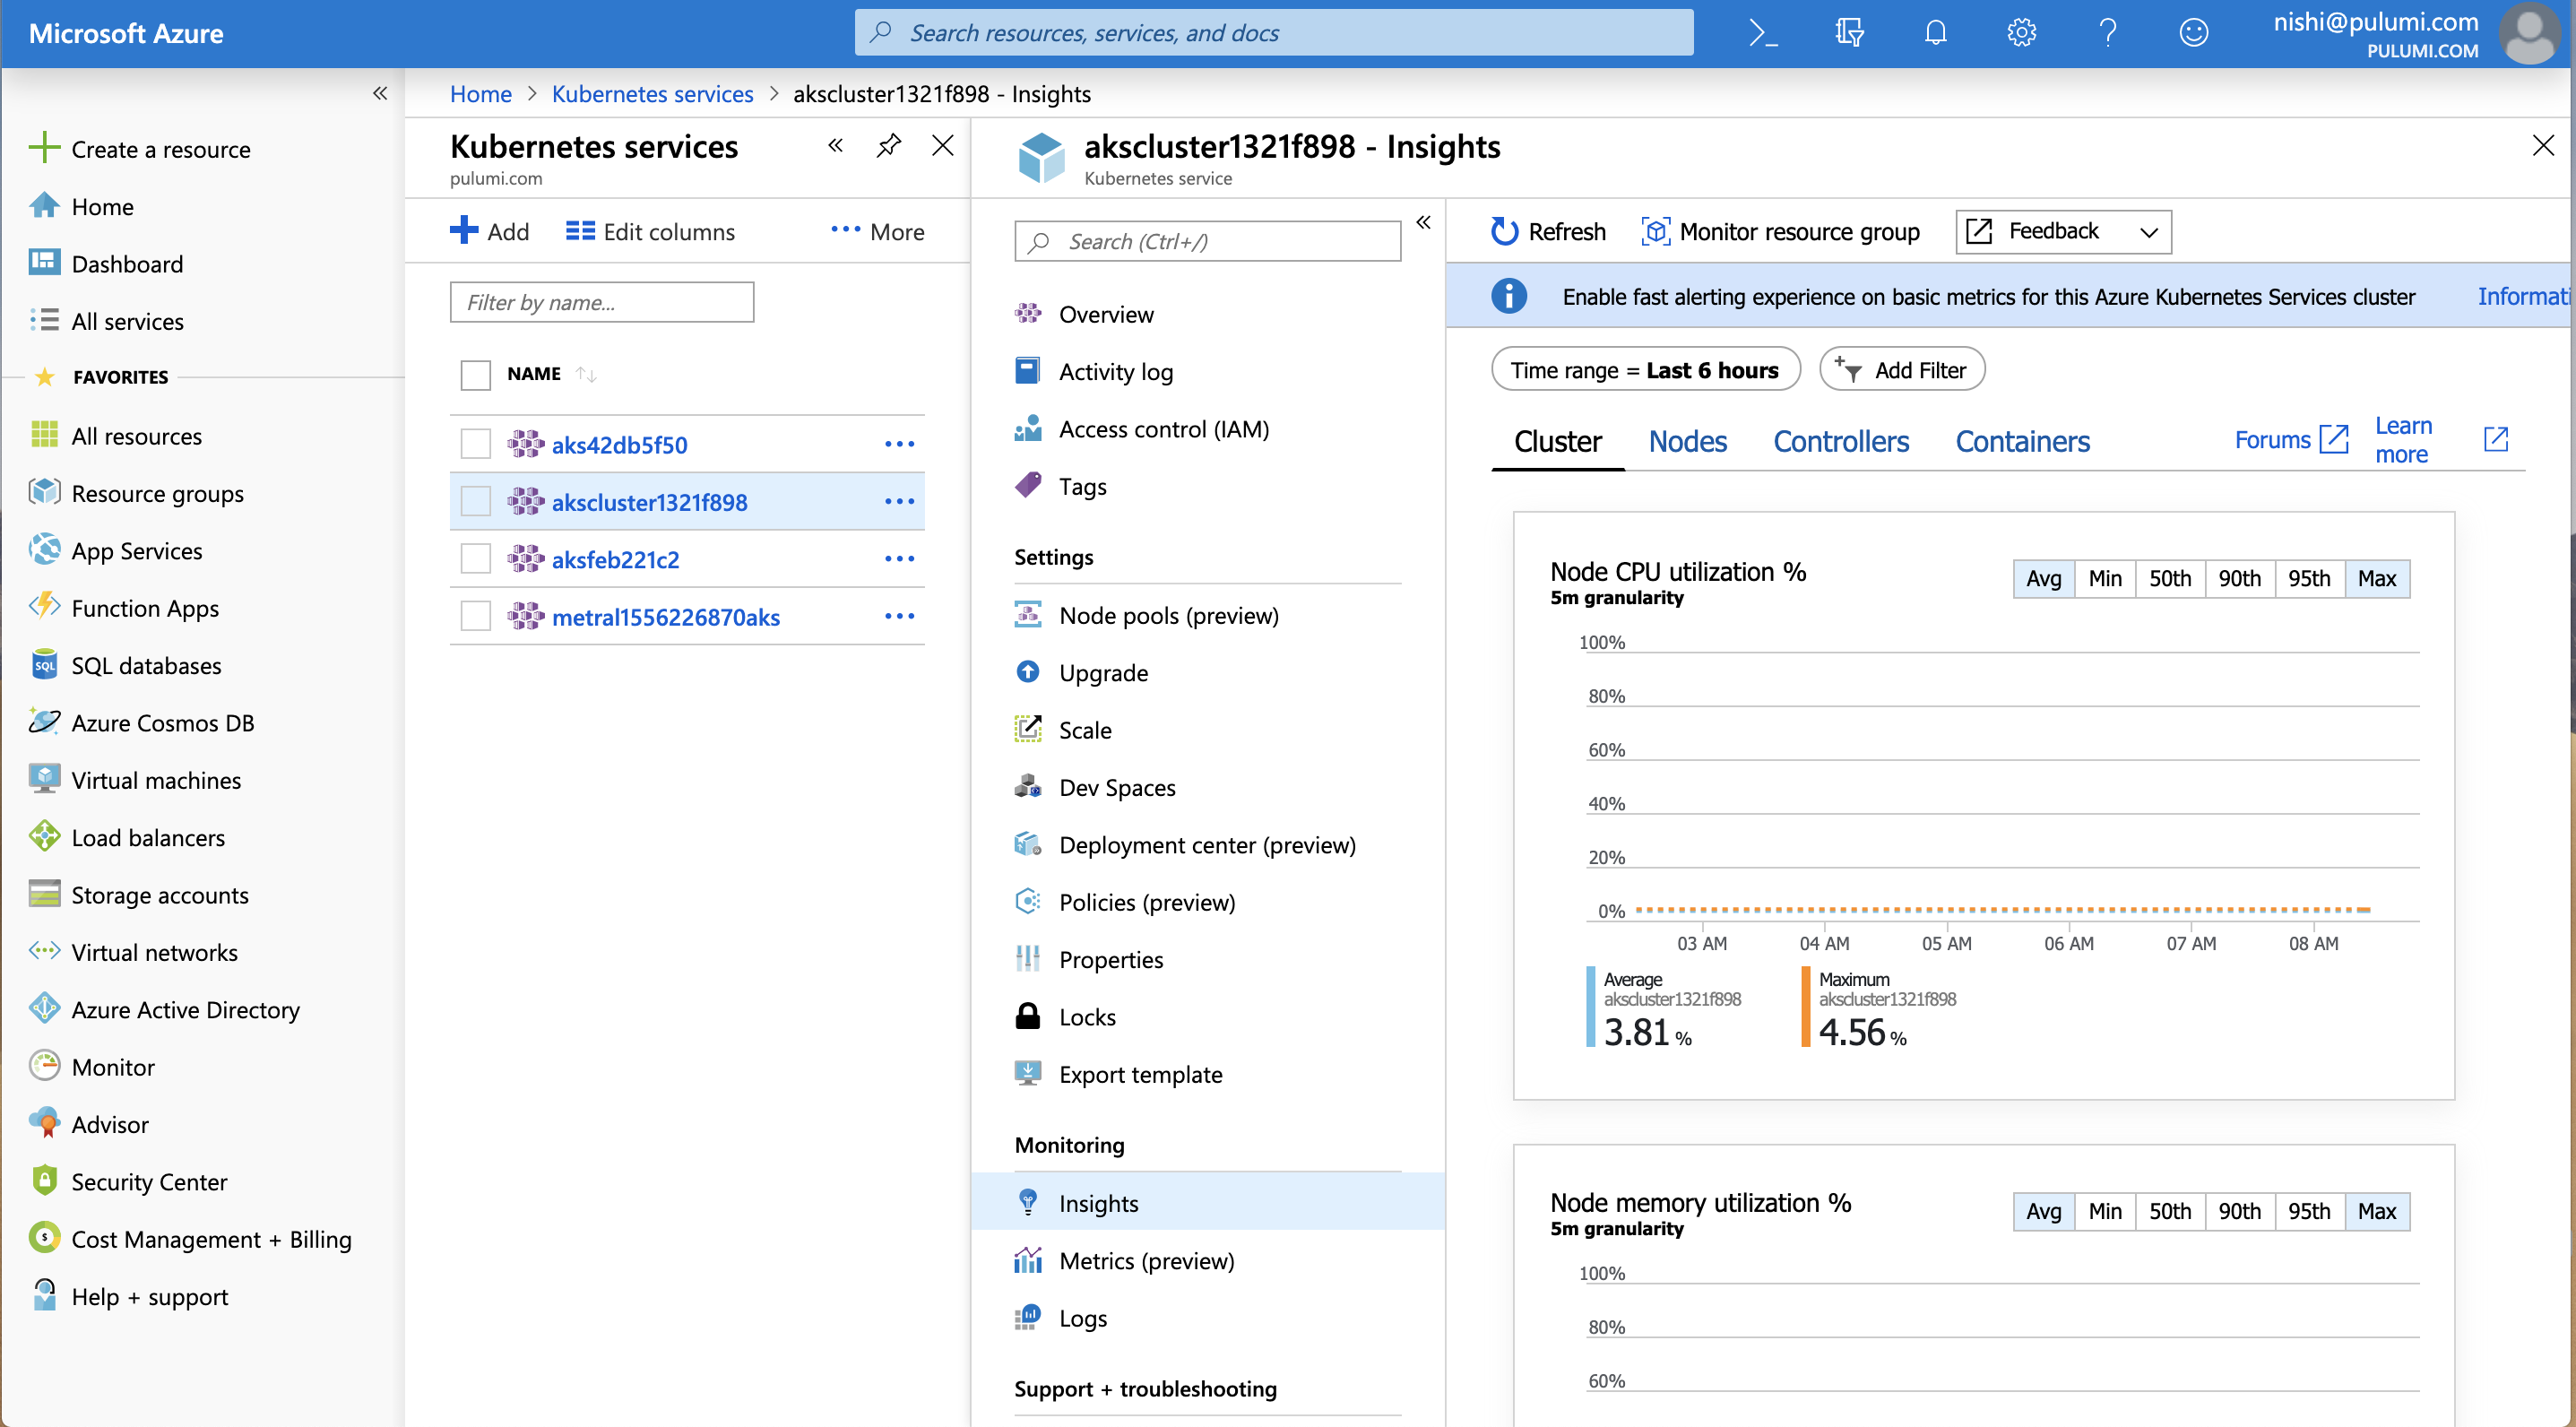The image size is (2576, 1427).
Task: Check the aks42db5f50 row checkbox
Action: click(475, 444)
